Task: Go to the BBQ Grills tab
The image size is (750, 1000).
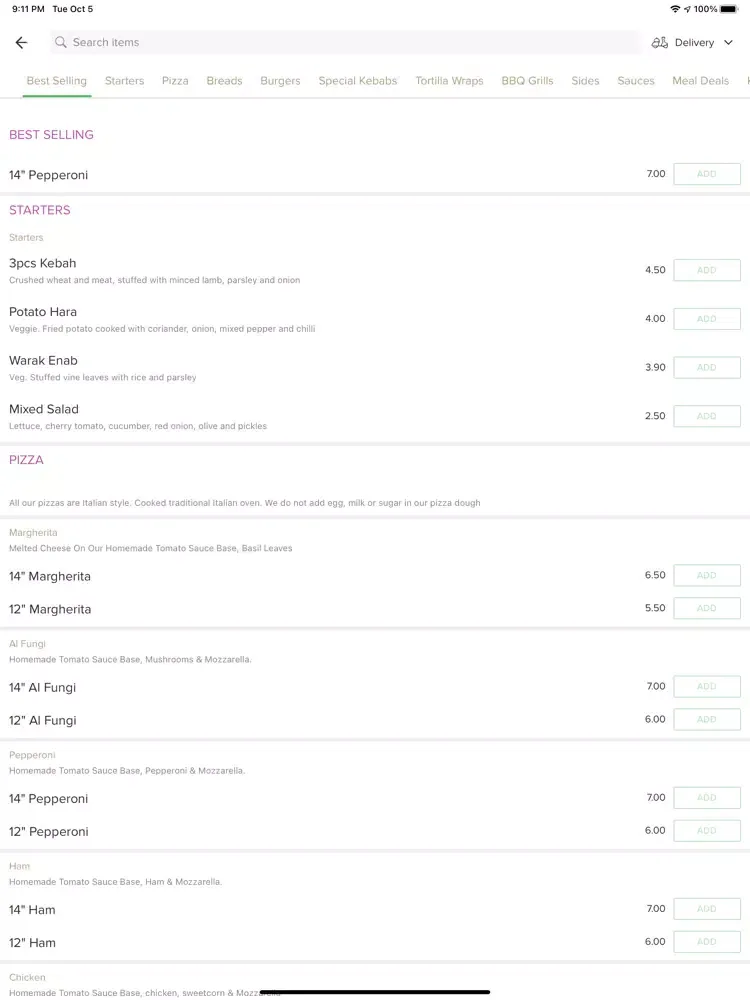Action: 527,81
